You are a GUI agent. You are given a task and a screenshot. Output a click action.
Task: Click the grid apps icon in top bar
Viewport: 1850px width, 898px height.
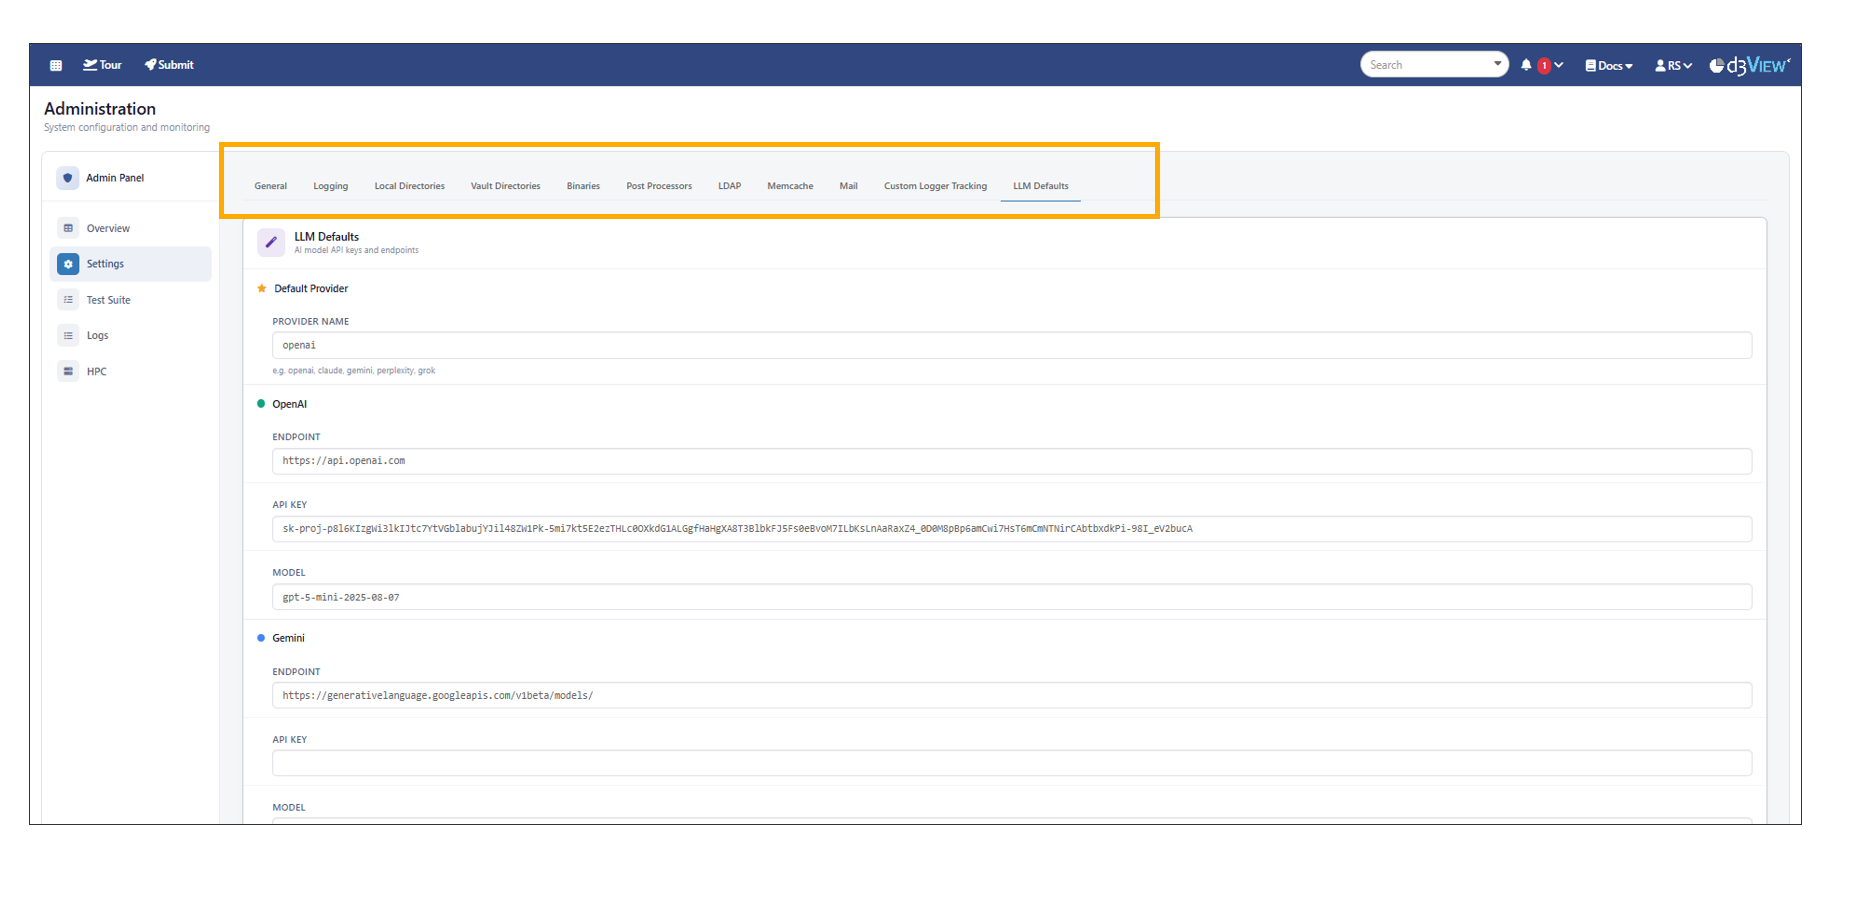coord(56,65)
